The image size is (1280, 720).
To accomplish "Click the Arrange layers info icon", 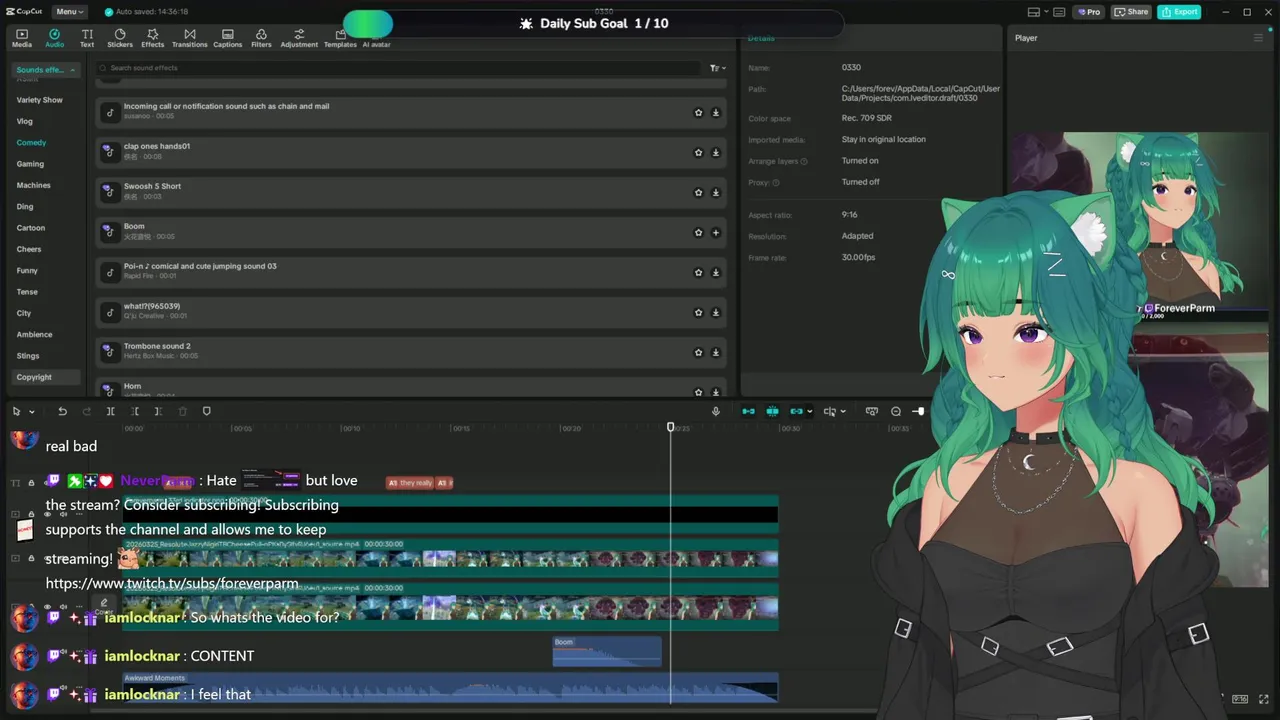I will (804, 161).
